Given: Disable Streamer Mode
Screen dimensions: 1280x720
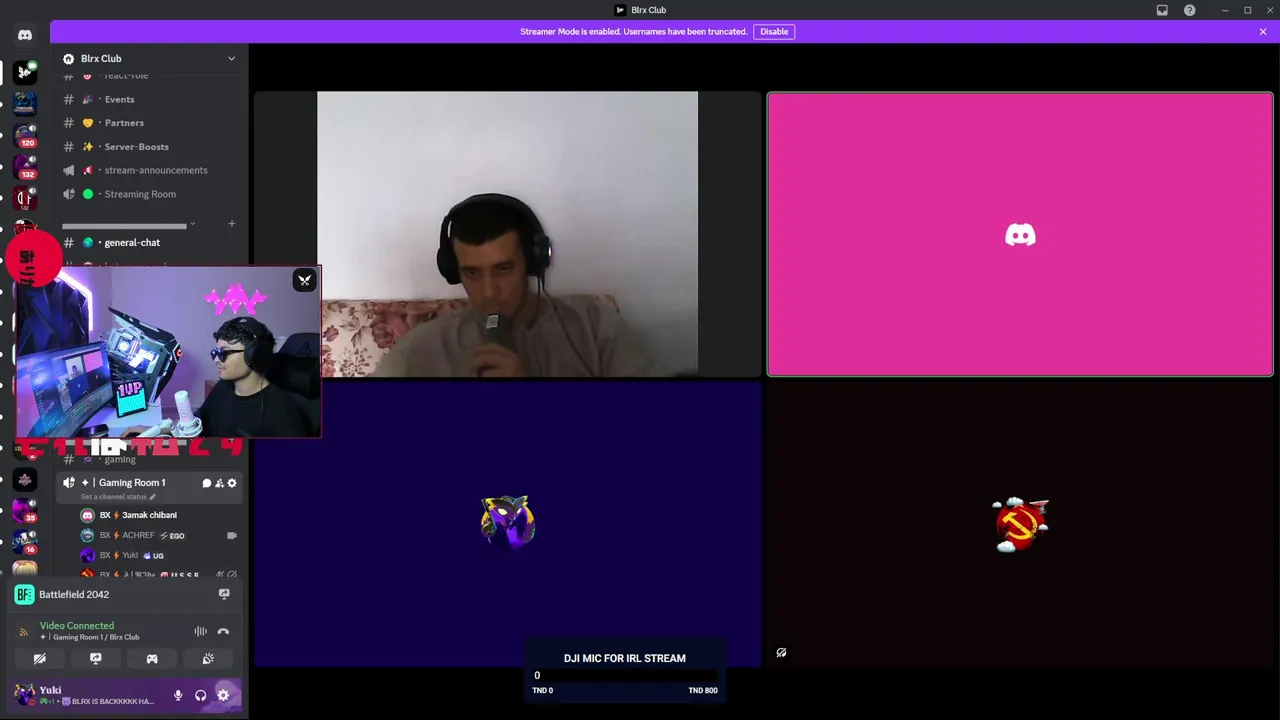Looking at the screenshot, I should pyautogui.click(x=774, y=31).
